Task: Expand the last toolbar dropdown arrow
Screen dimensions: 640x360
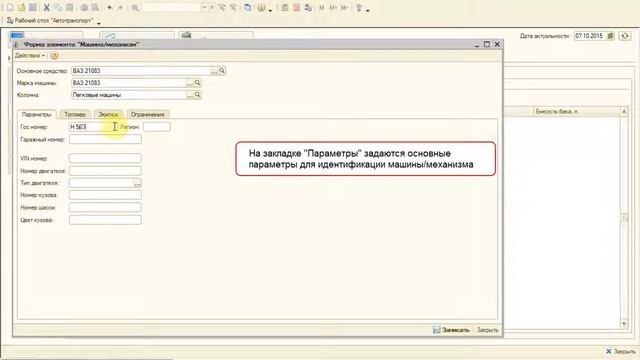Action: coord(368,10)
